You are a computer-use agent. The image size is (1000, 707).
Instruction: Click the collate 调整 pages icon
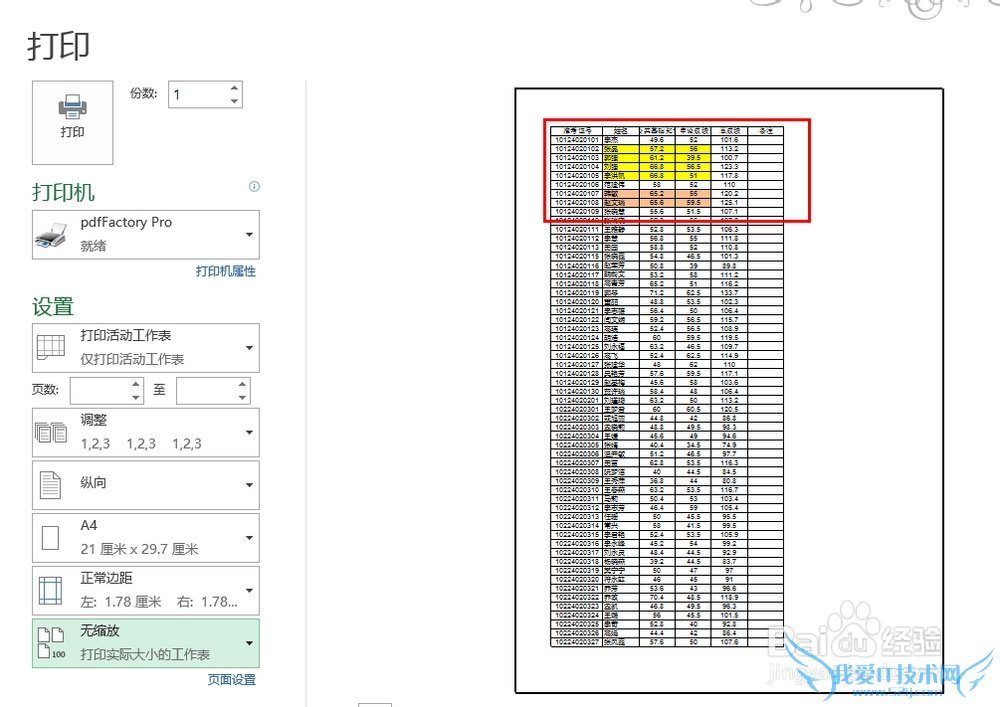point(51,432)
